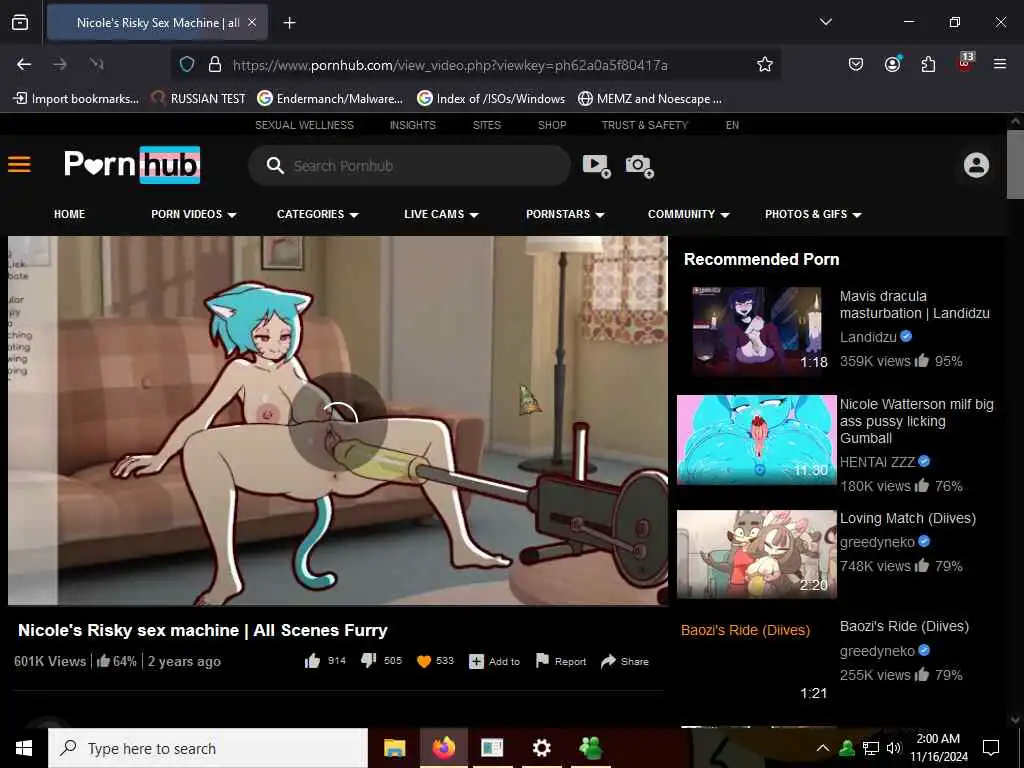Open Windows Start menu

[x=24, y=748]
